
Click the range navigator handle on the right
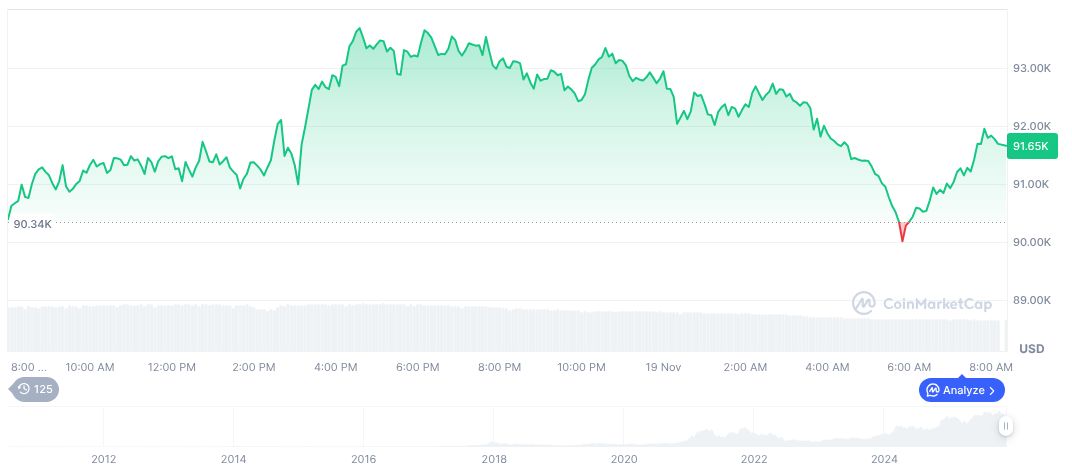point(1005,426)
